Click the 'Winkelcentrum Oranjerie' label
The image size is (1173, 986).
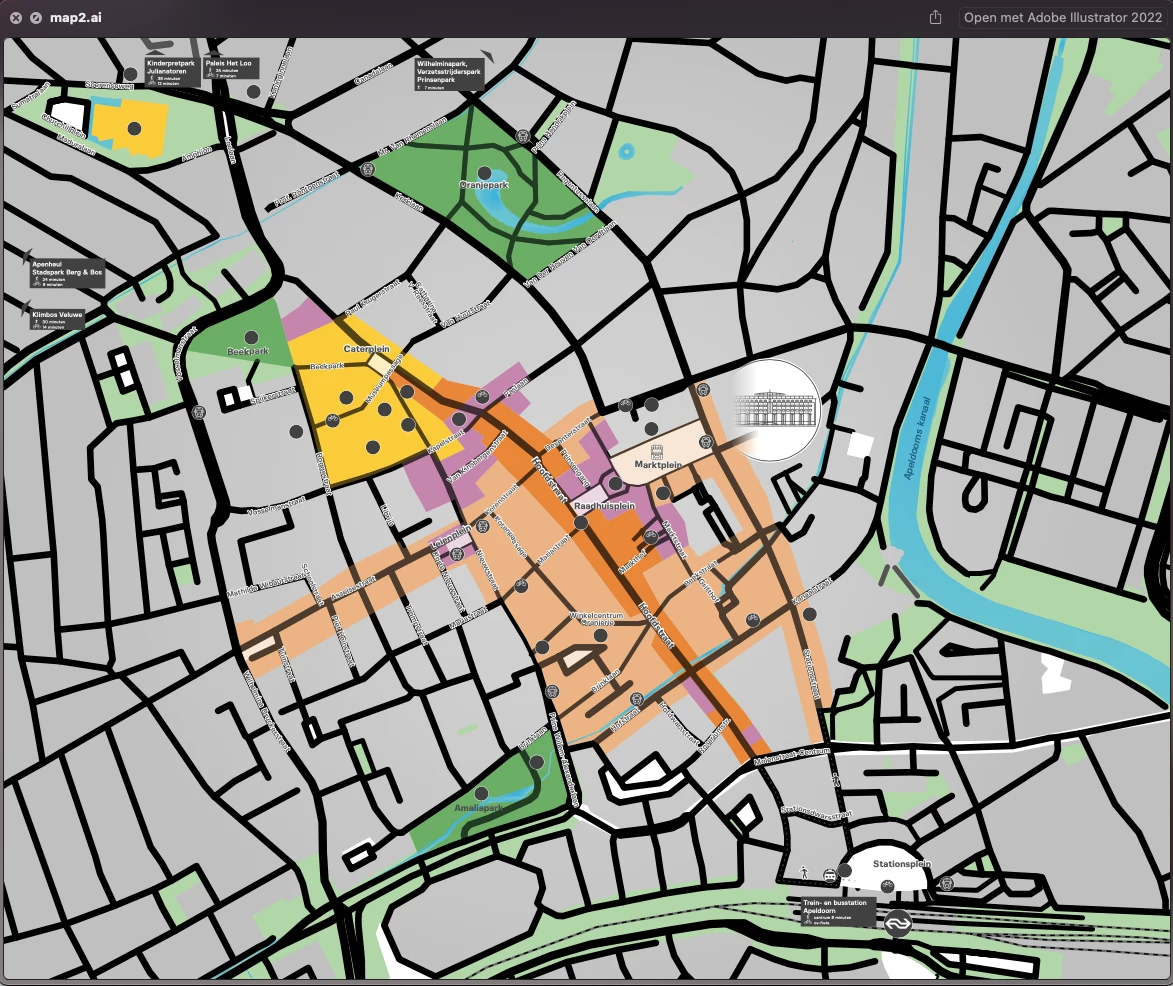[596, 619]
